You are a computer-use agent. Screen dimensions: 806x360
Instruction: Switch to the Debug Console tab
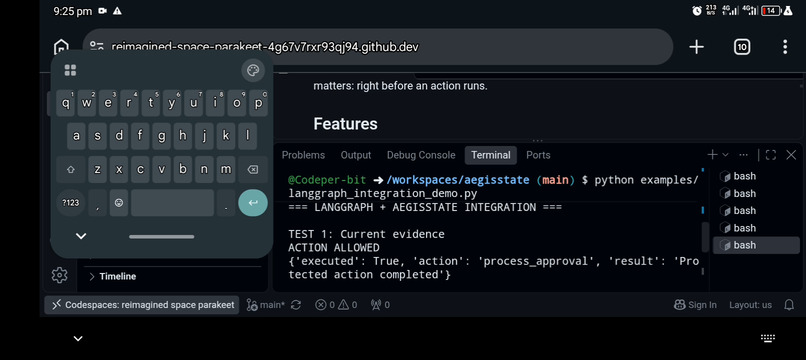[x=421, y=155]
